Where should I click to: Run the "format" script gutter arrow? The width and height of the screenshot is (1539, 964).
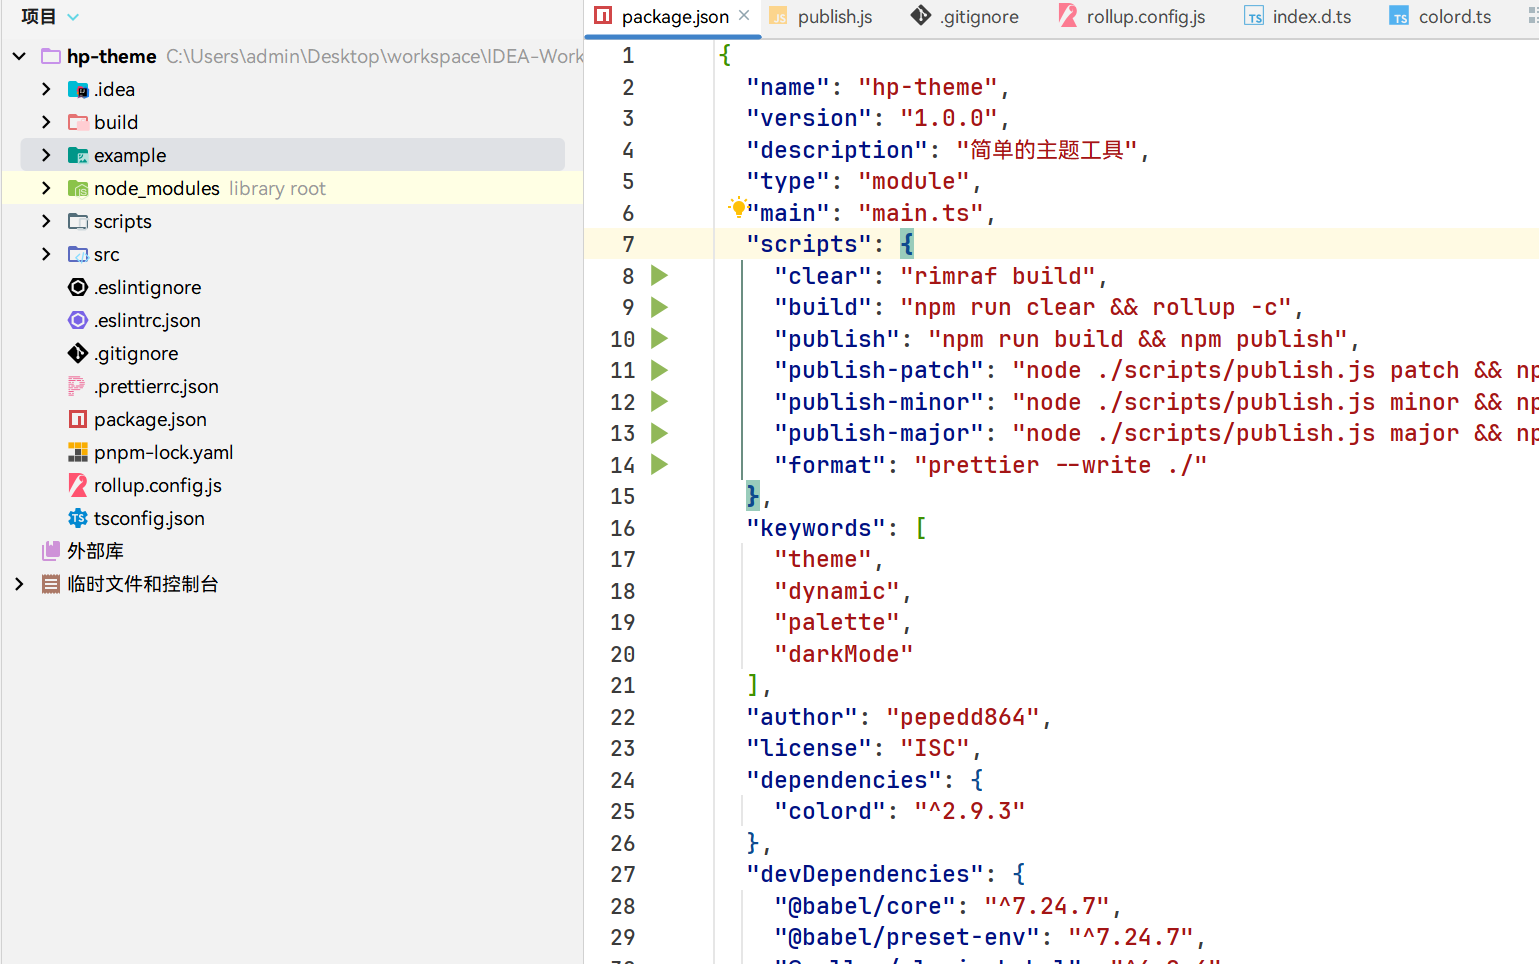pos(659,464)
